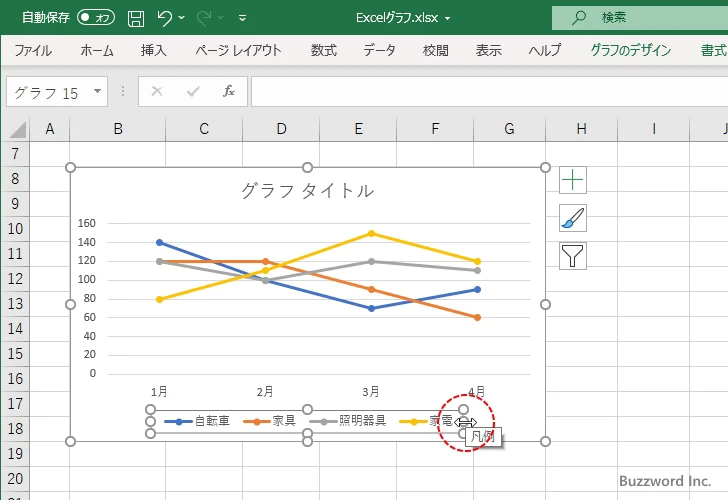This screenshot has height=500, width=728.
Task: Click the Undo arrow icon
Action: [x=165, y=17]
